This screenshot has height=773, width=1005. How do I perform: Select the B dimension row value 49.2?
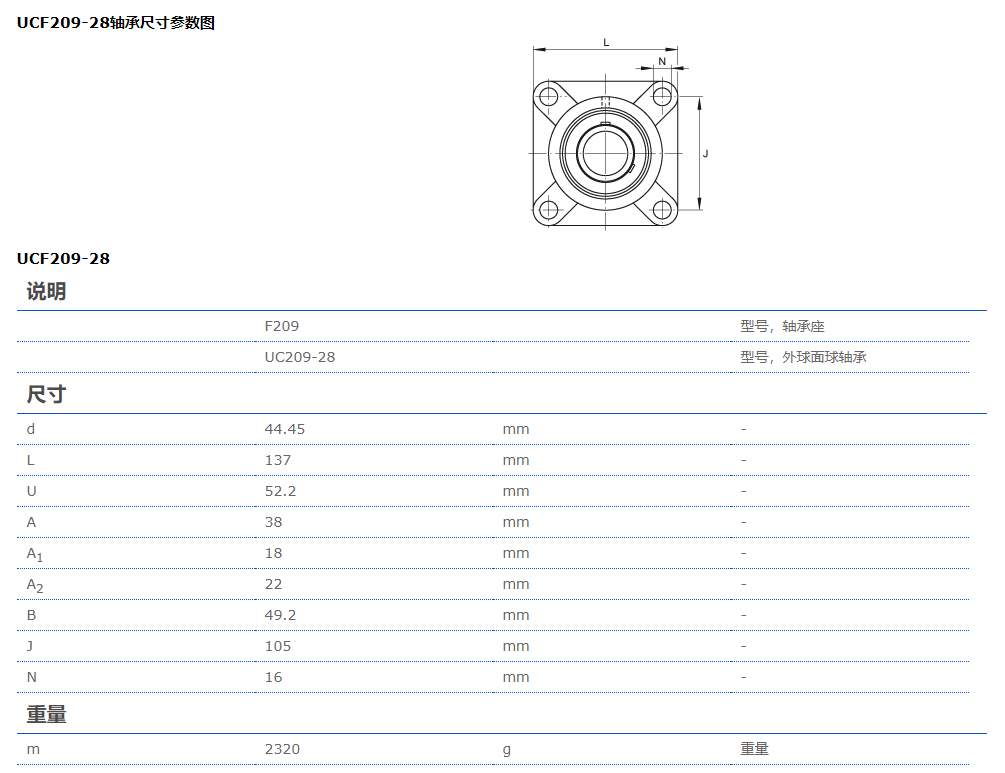coord(281,614)
